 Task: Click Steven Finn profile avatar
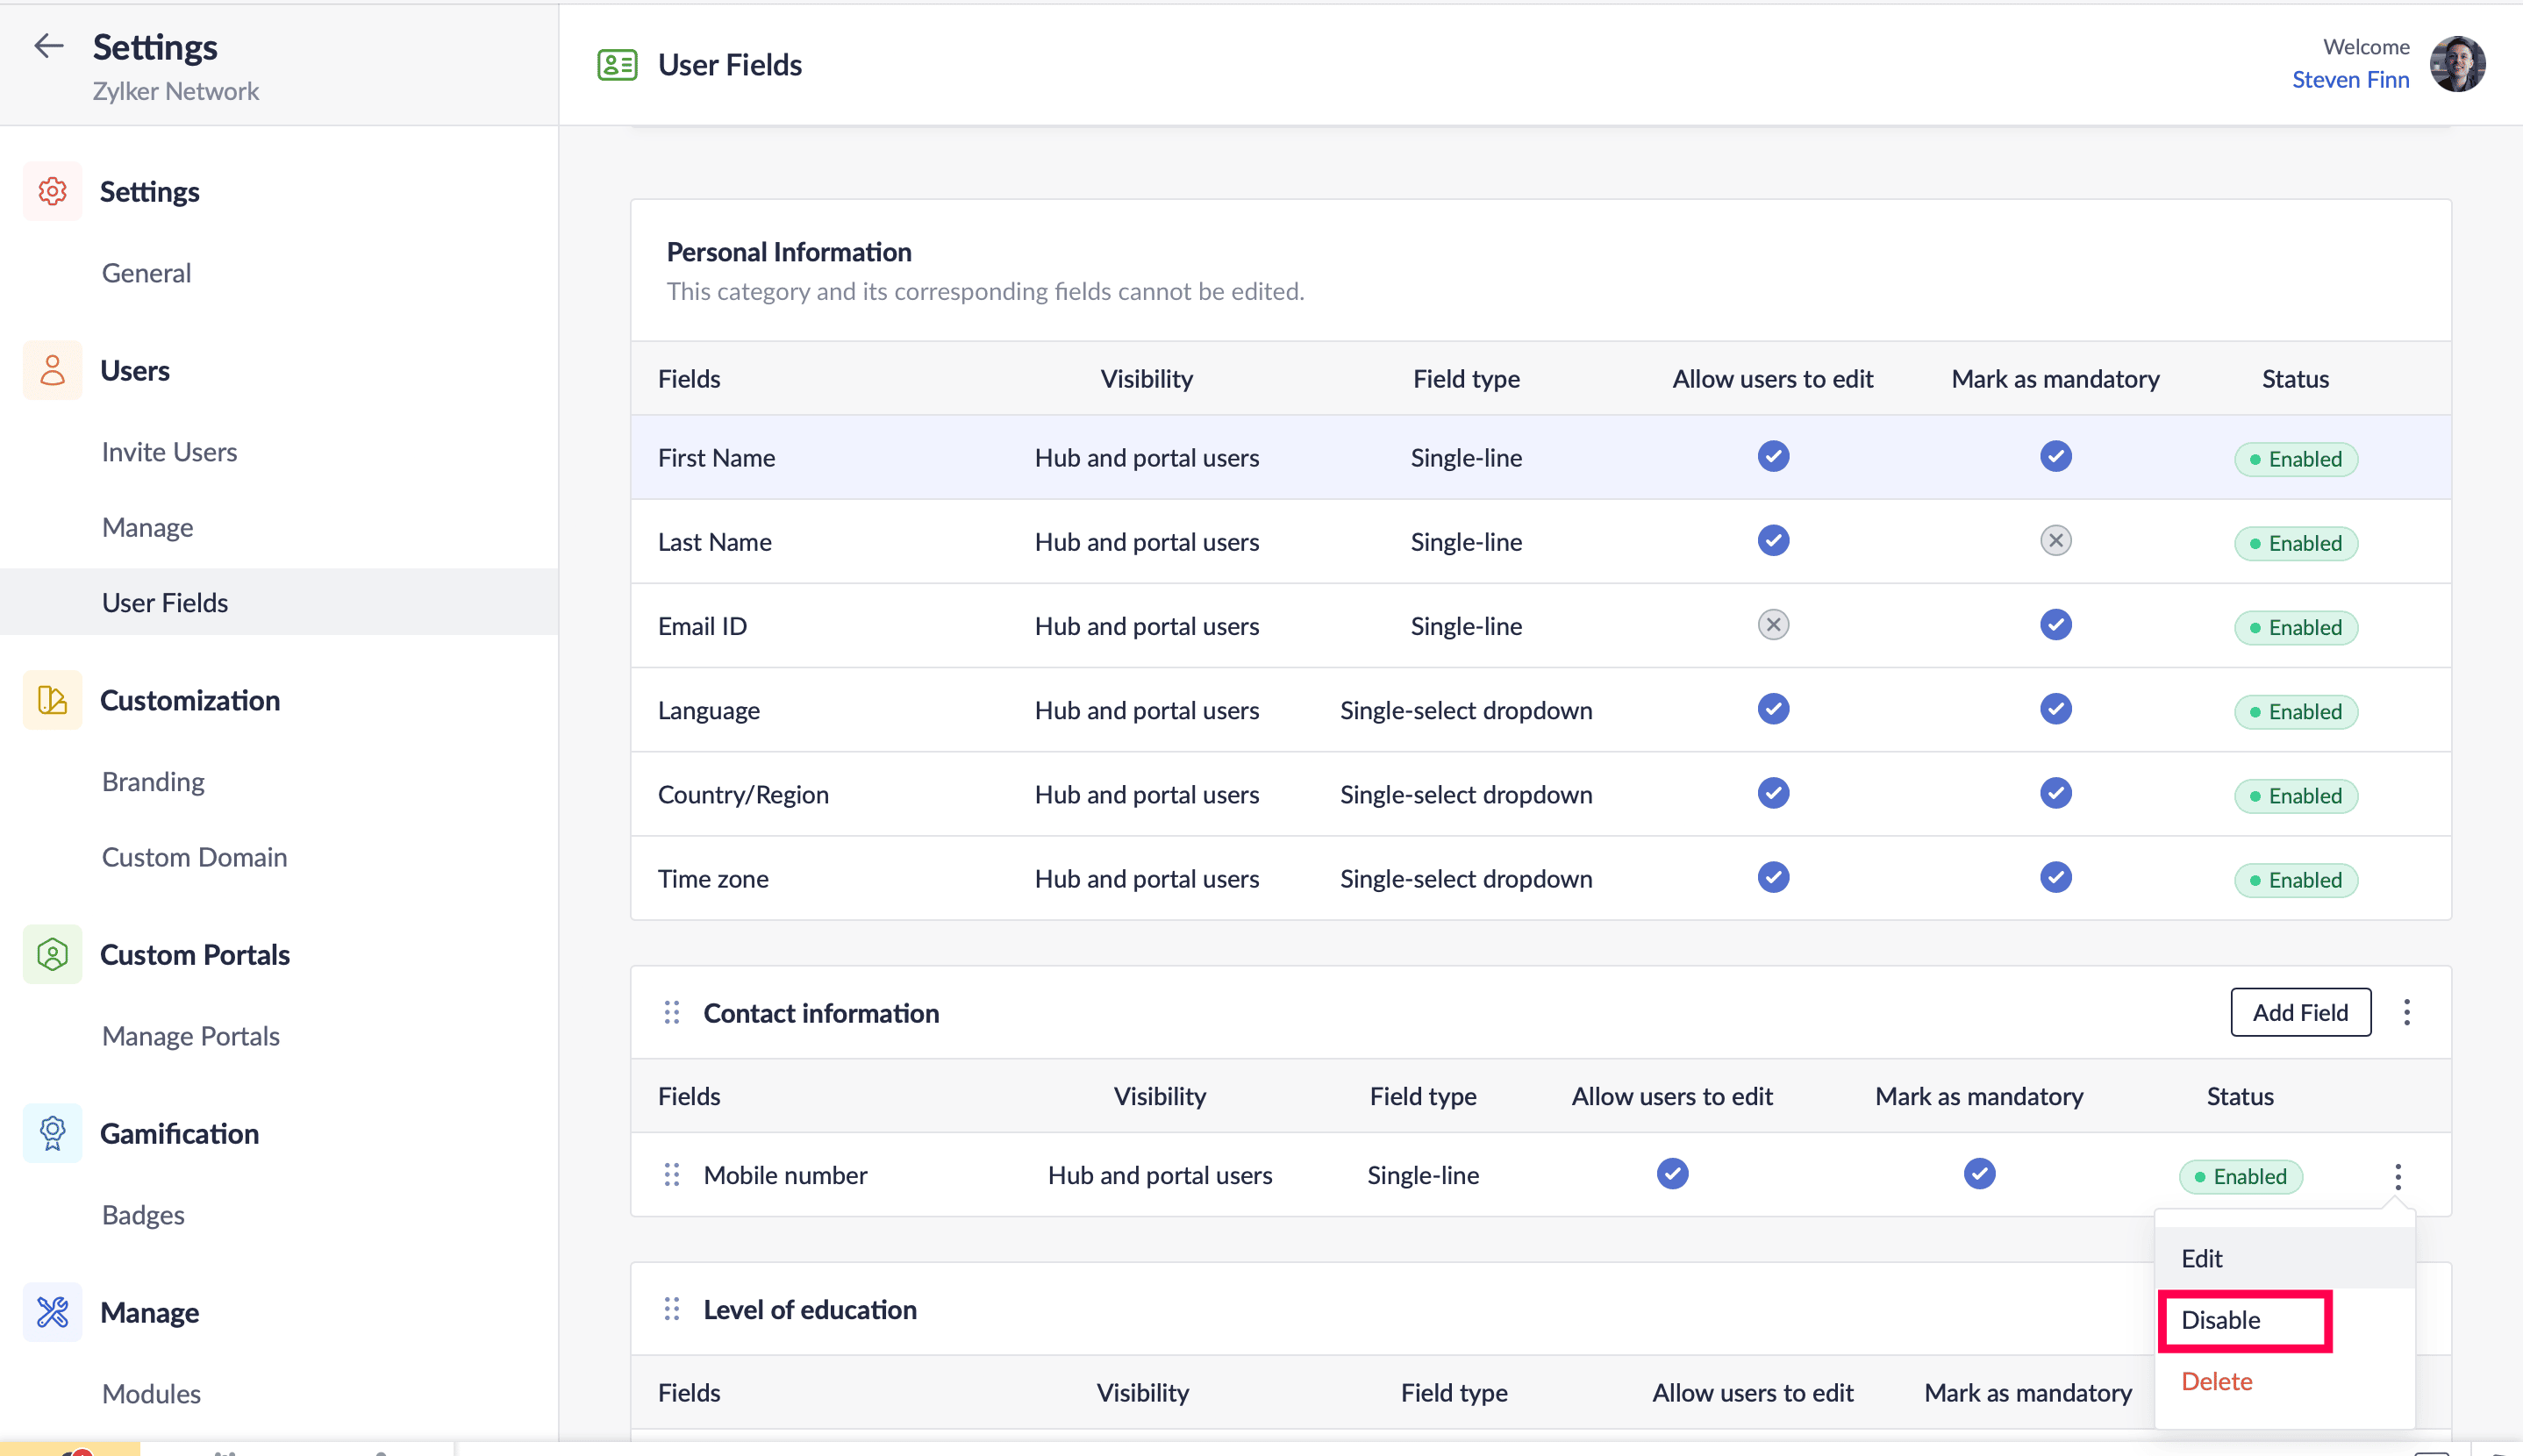pyautogui.click(x=2458, y=64)
